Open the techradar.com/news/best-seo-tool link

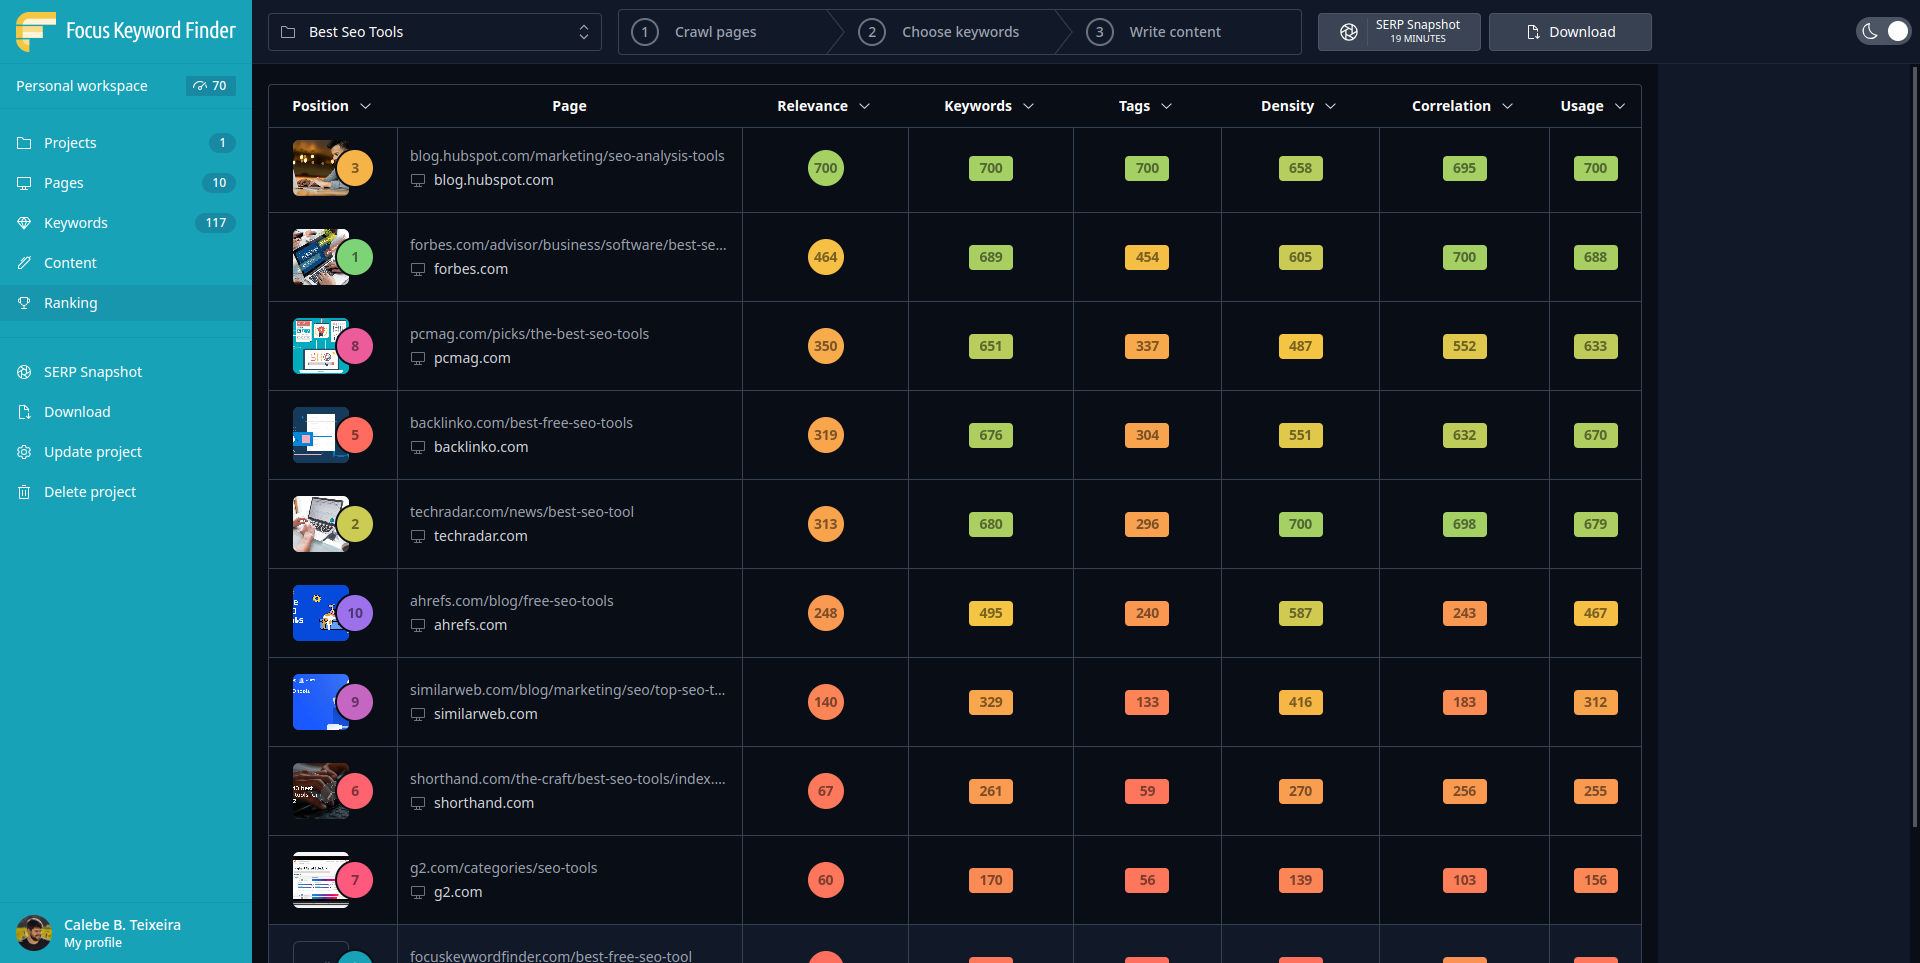[522, 512]
